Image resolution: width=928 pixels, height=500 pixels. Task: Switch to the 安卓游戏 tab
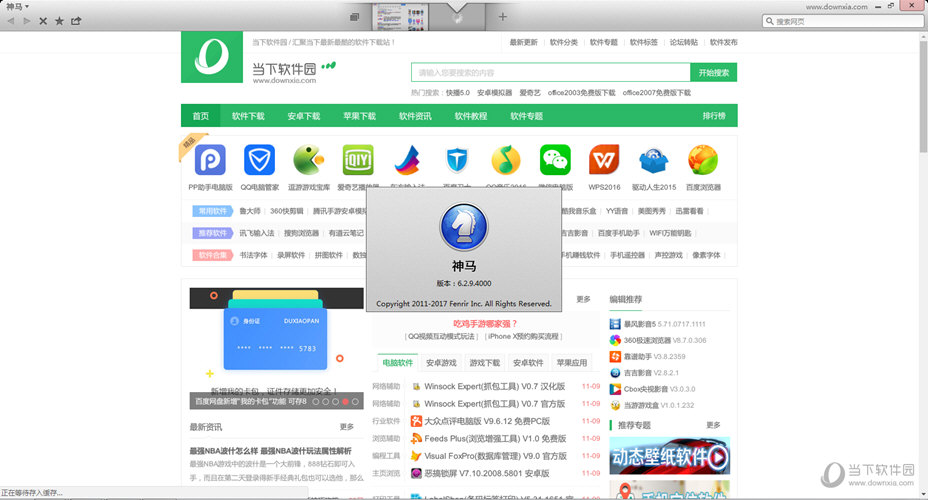[441, 363]
